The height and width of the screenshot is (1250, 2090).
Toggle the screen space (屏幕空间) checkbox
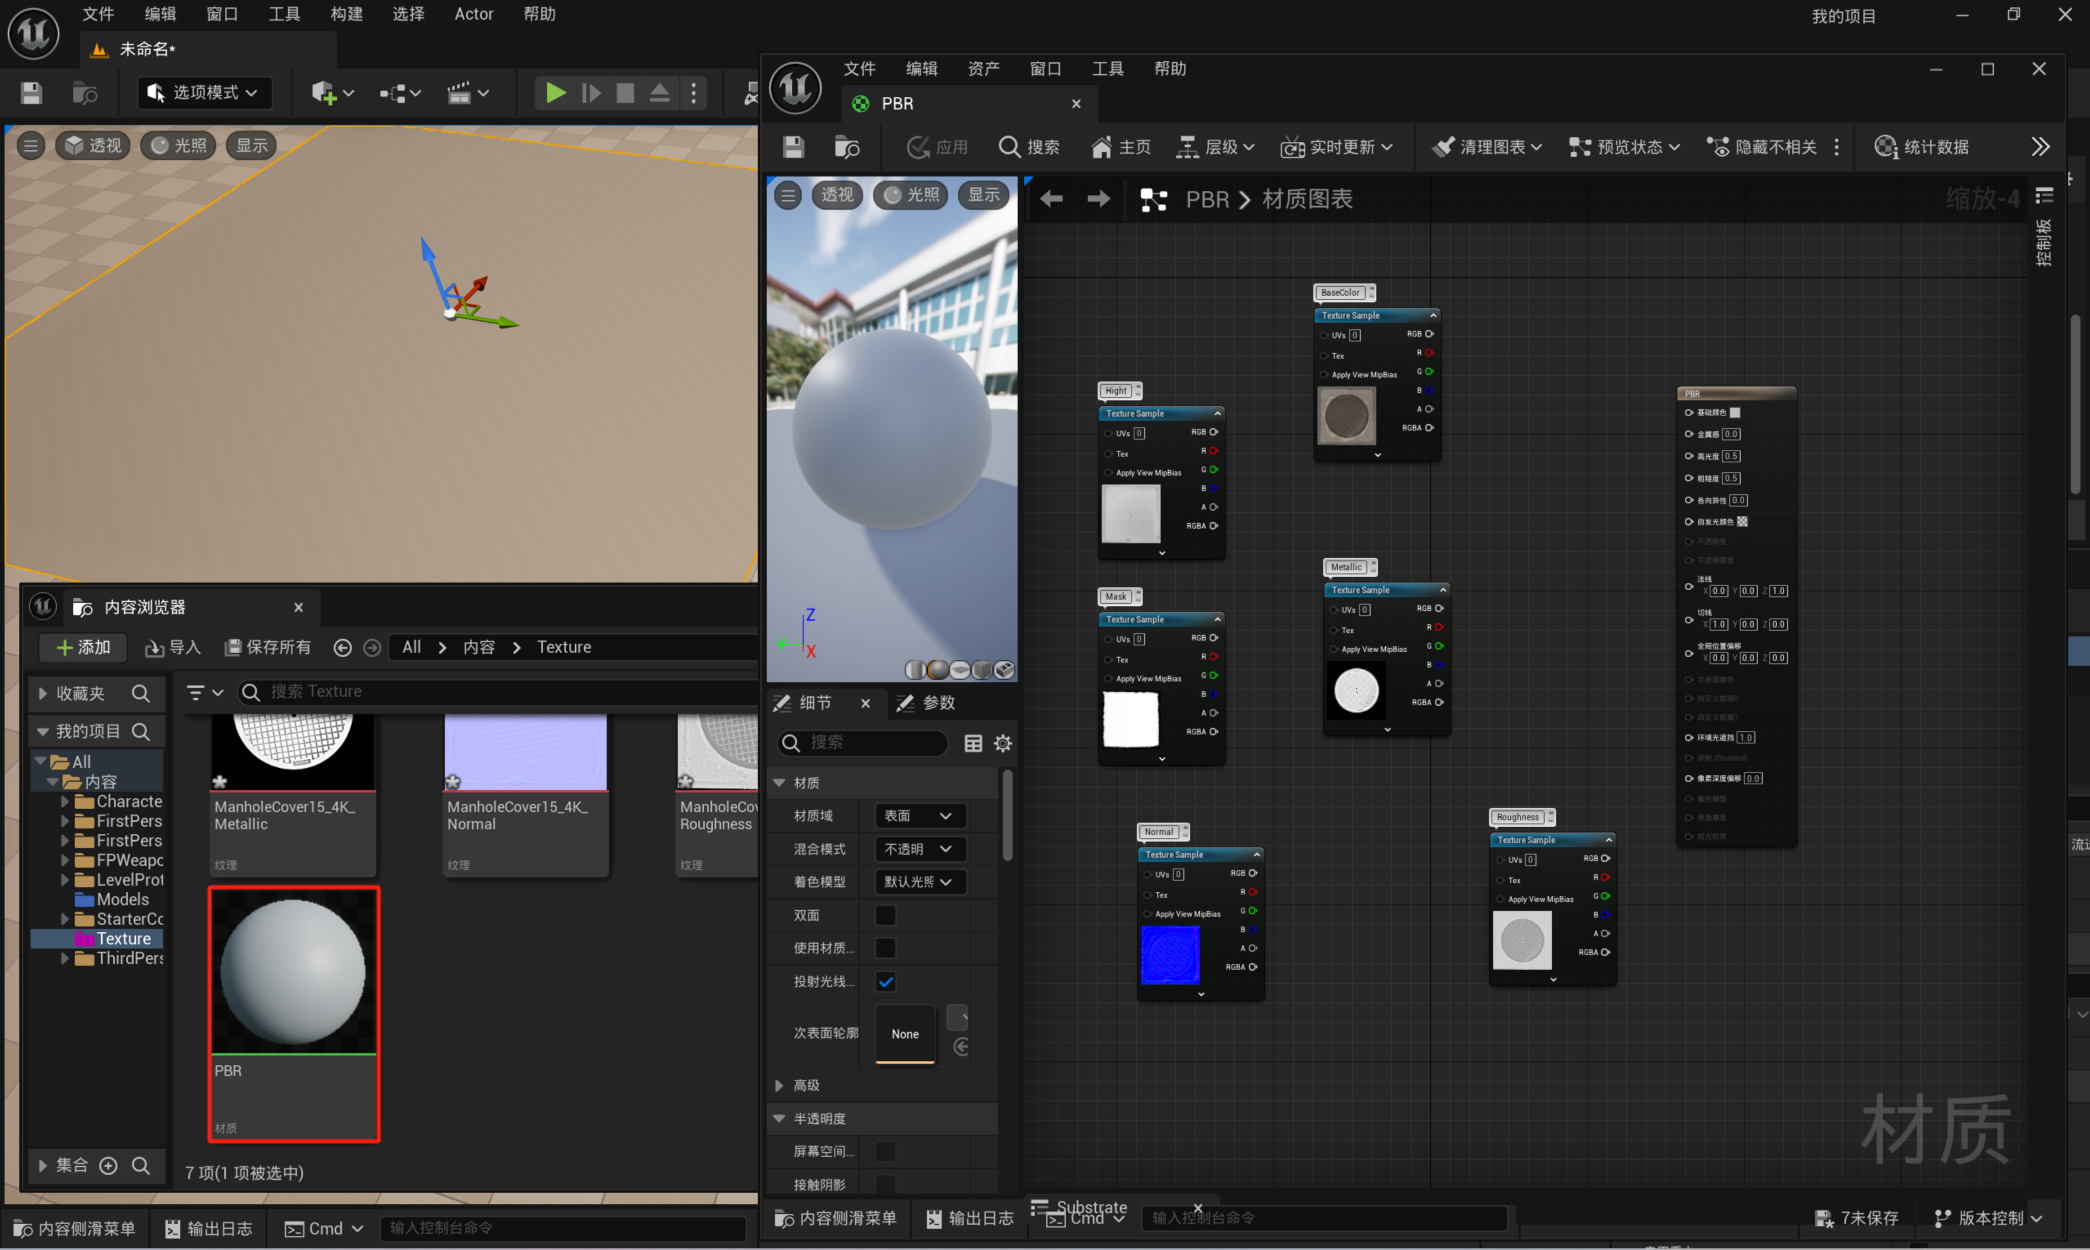[x=885, y=1152]
